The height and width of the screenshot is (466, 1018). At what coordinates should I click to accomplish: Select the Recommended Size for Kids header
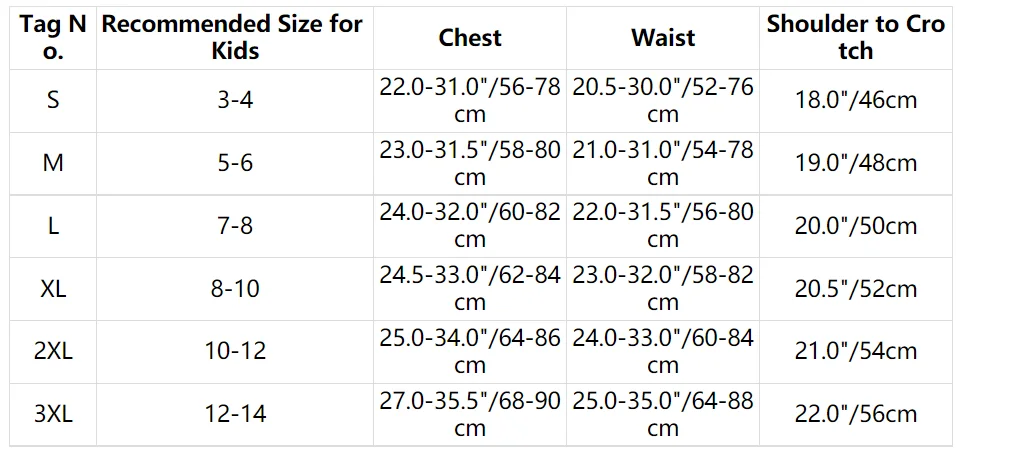tap(235, 38)
